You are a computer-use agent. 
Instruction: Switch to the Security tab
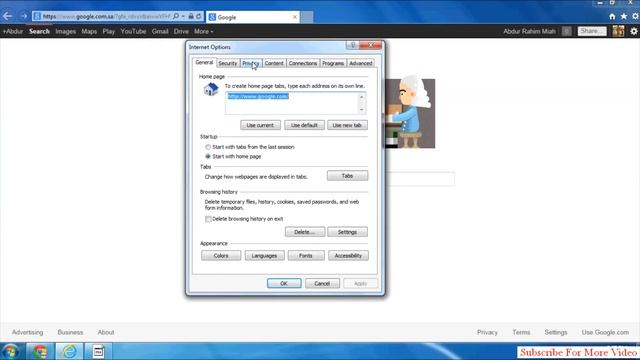(x=227, y=63)
